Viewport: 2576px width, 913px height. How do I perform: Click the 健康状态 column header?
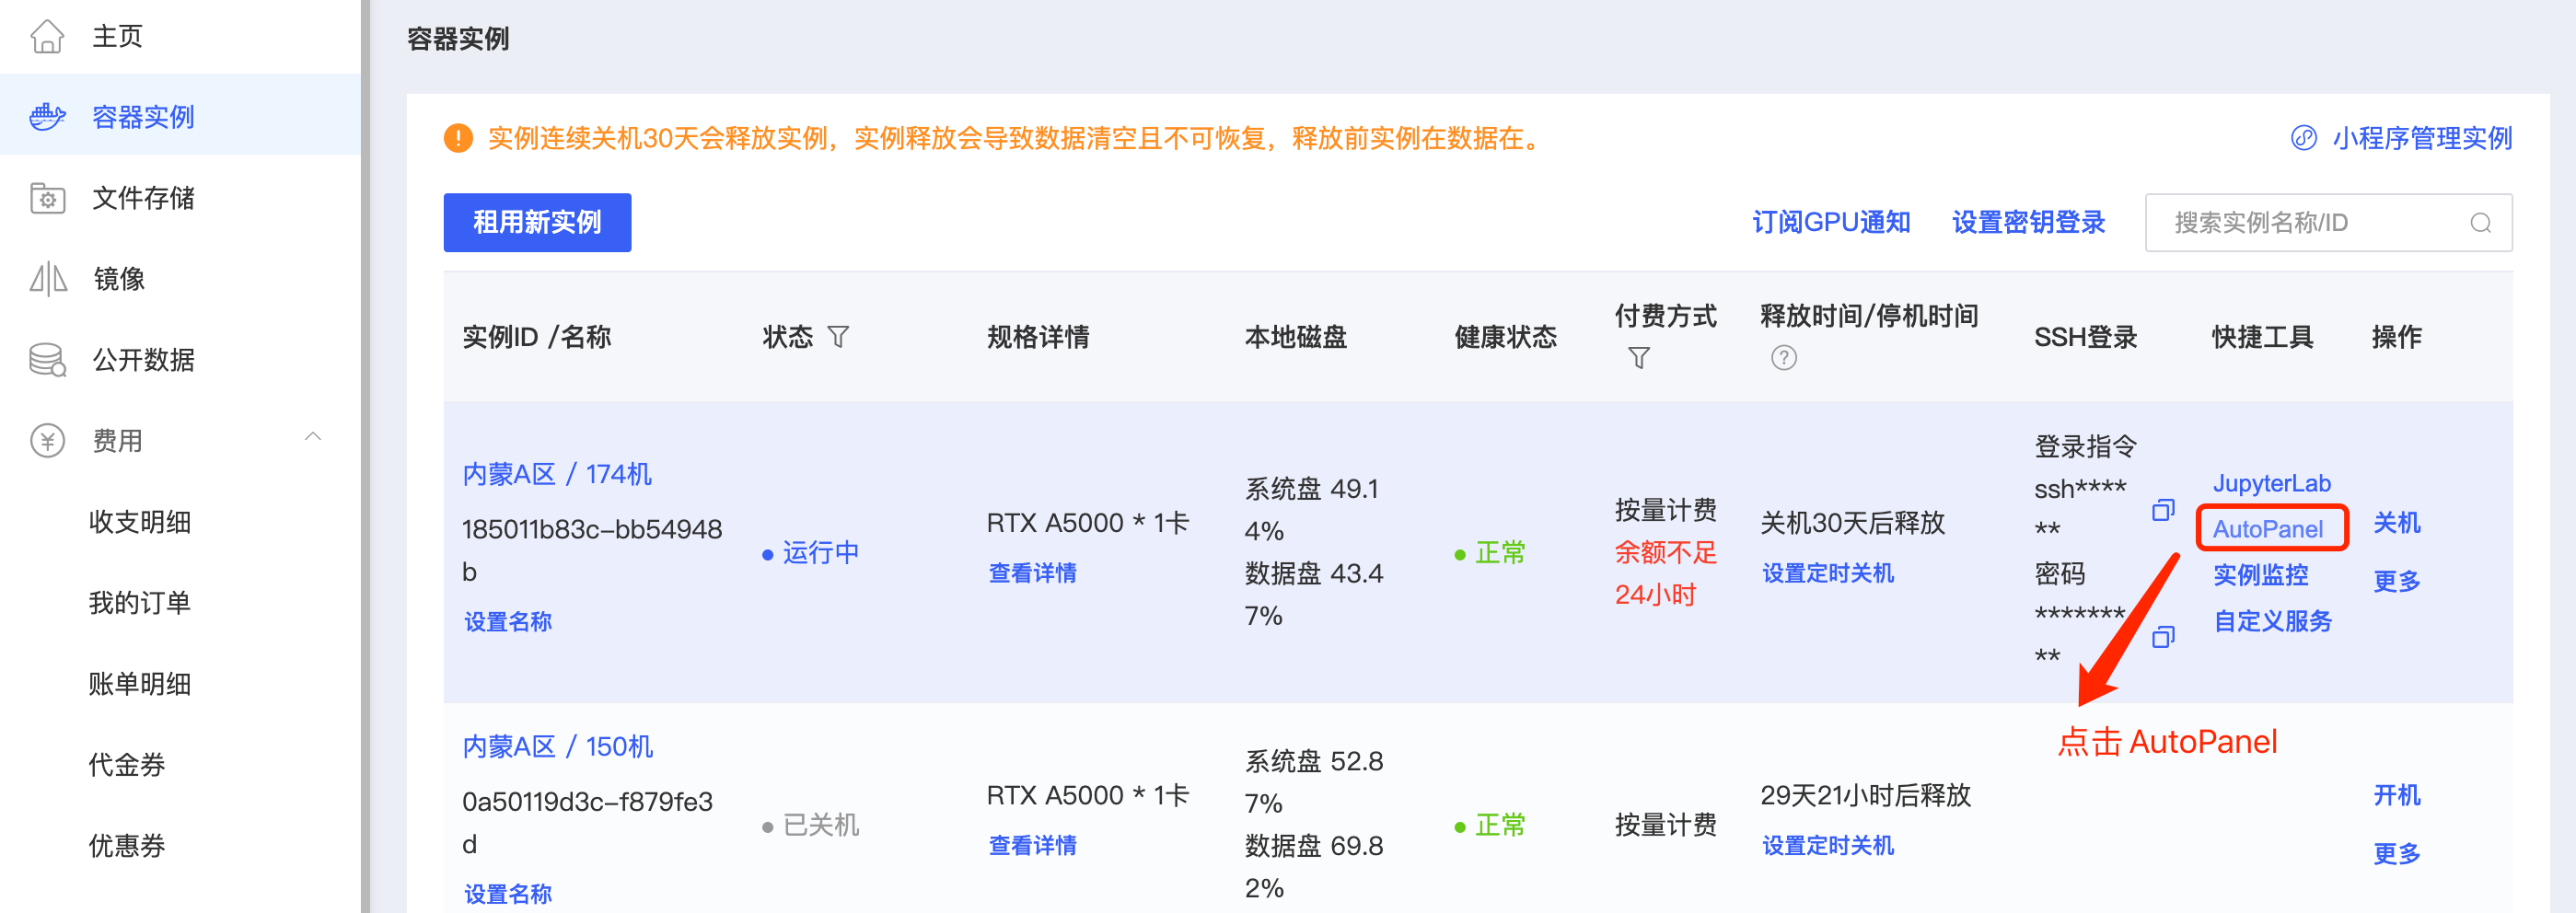[1505, 337]
